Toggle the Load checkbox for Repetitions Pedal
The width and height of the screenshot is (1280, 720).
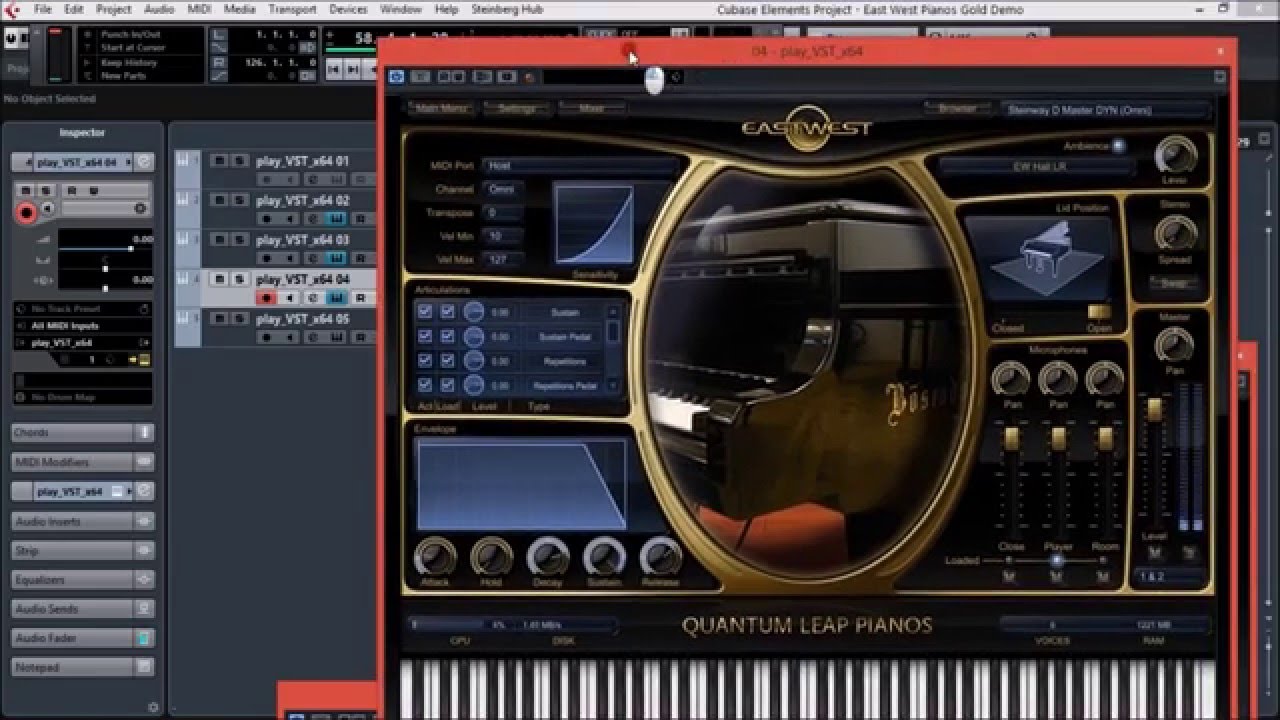tap(447, 385)
